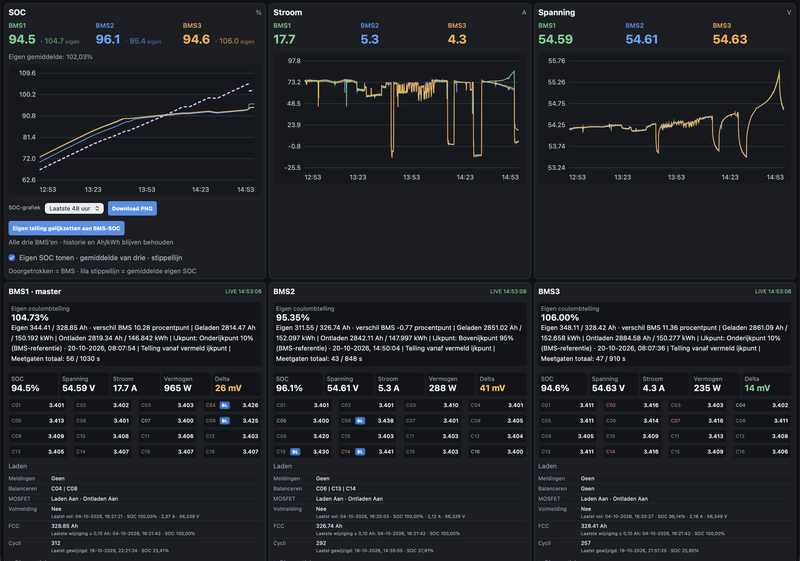Click BMS1 Delta tile showing 26 mV
Viewport: 800px width, 561px height.
click(236, 384)
